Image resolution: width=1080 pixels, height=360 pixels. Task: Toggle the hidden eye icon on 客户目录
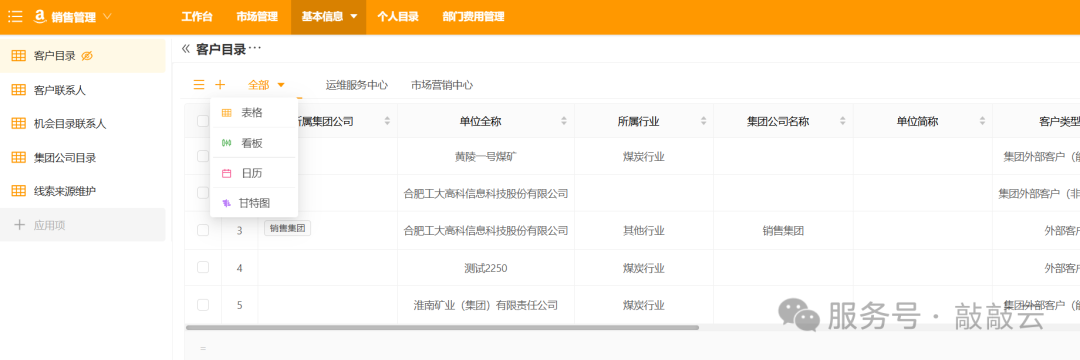87,56
